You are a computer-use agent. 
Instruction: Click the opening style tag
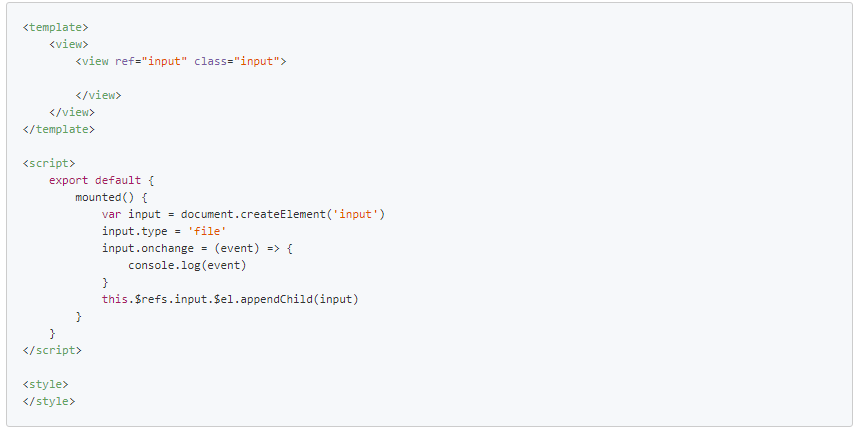[x=46, y=385]
